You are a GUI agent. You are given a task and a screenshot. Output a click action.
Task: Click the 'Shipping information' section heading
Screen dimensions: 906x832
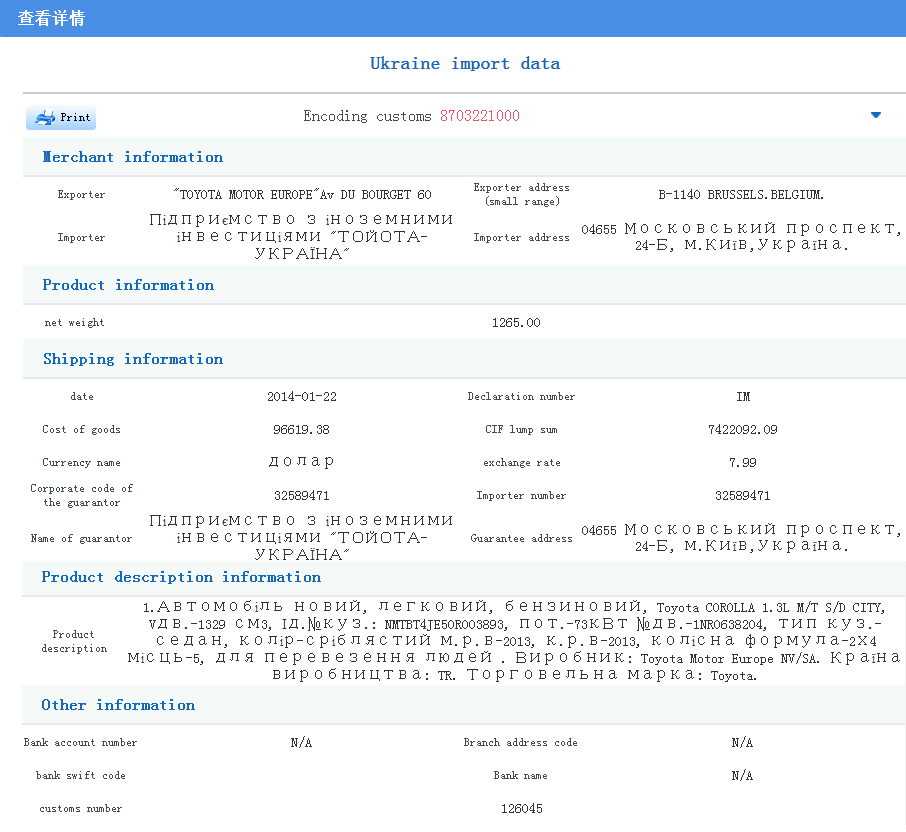[133, 359]
